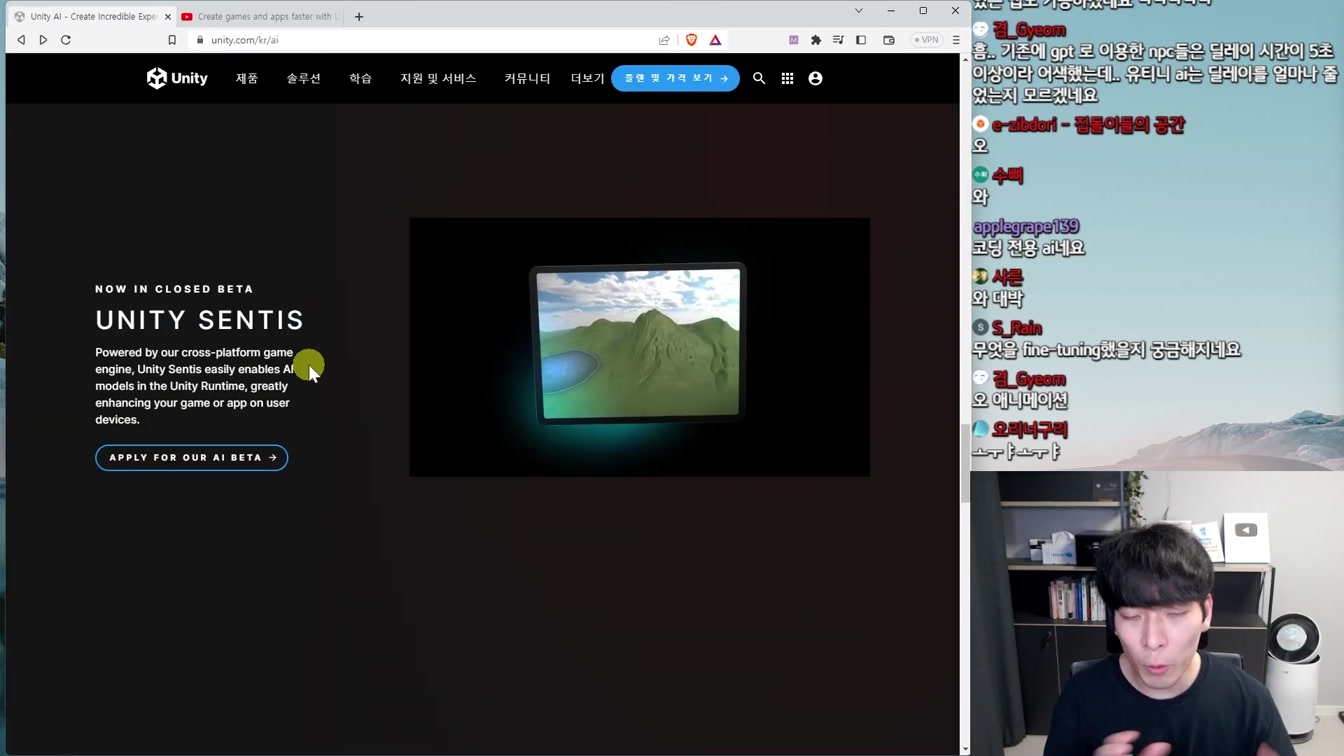Maximize the browser window

tap(923, 11)
